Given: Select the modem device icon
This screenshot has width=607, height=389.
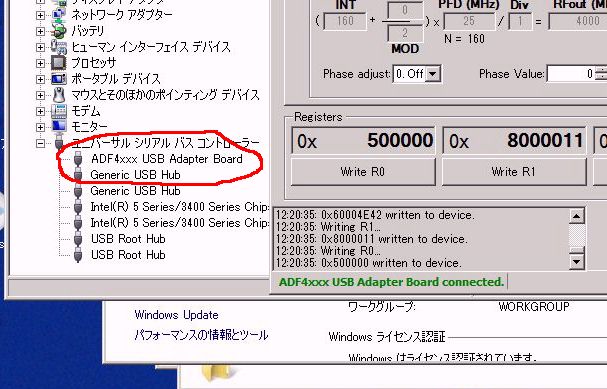Looking at the screenshot, I should tap(59, 111).
